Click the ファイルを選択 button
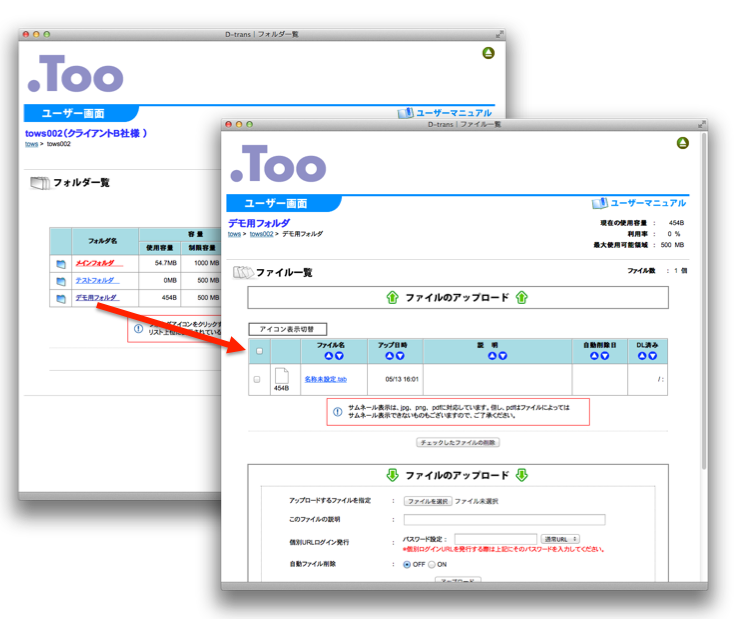The image size is (735, 619). click(x=427, y=500)
